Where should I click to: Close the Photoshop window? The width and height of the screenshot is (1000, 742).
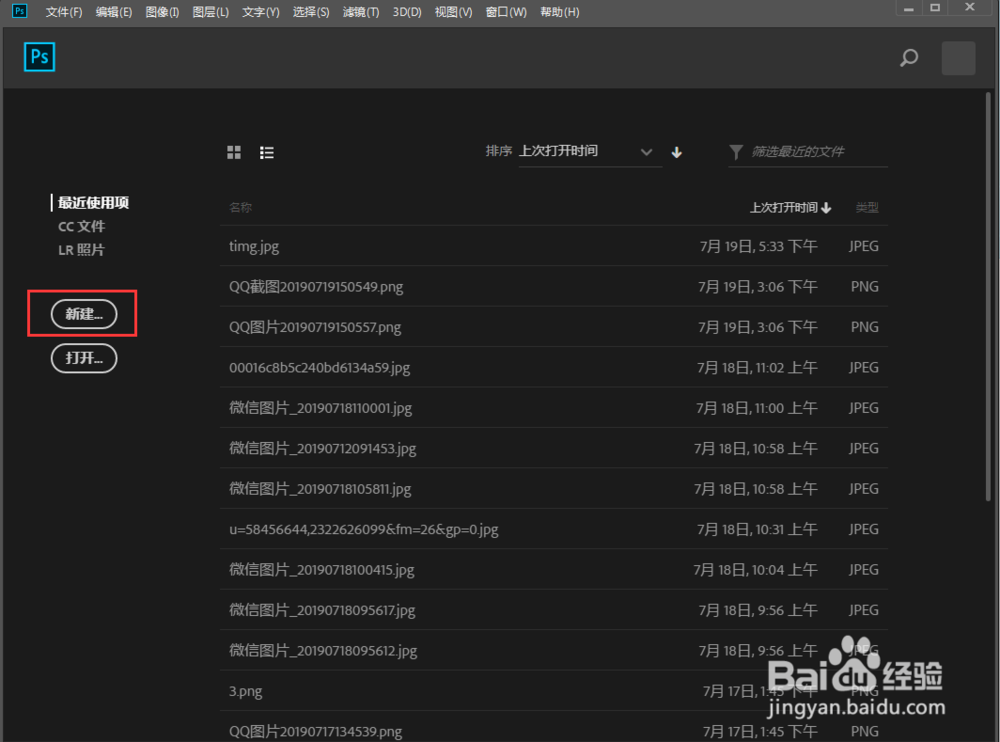(x=969, y=8)
